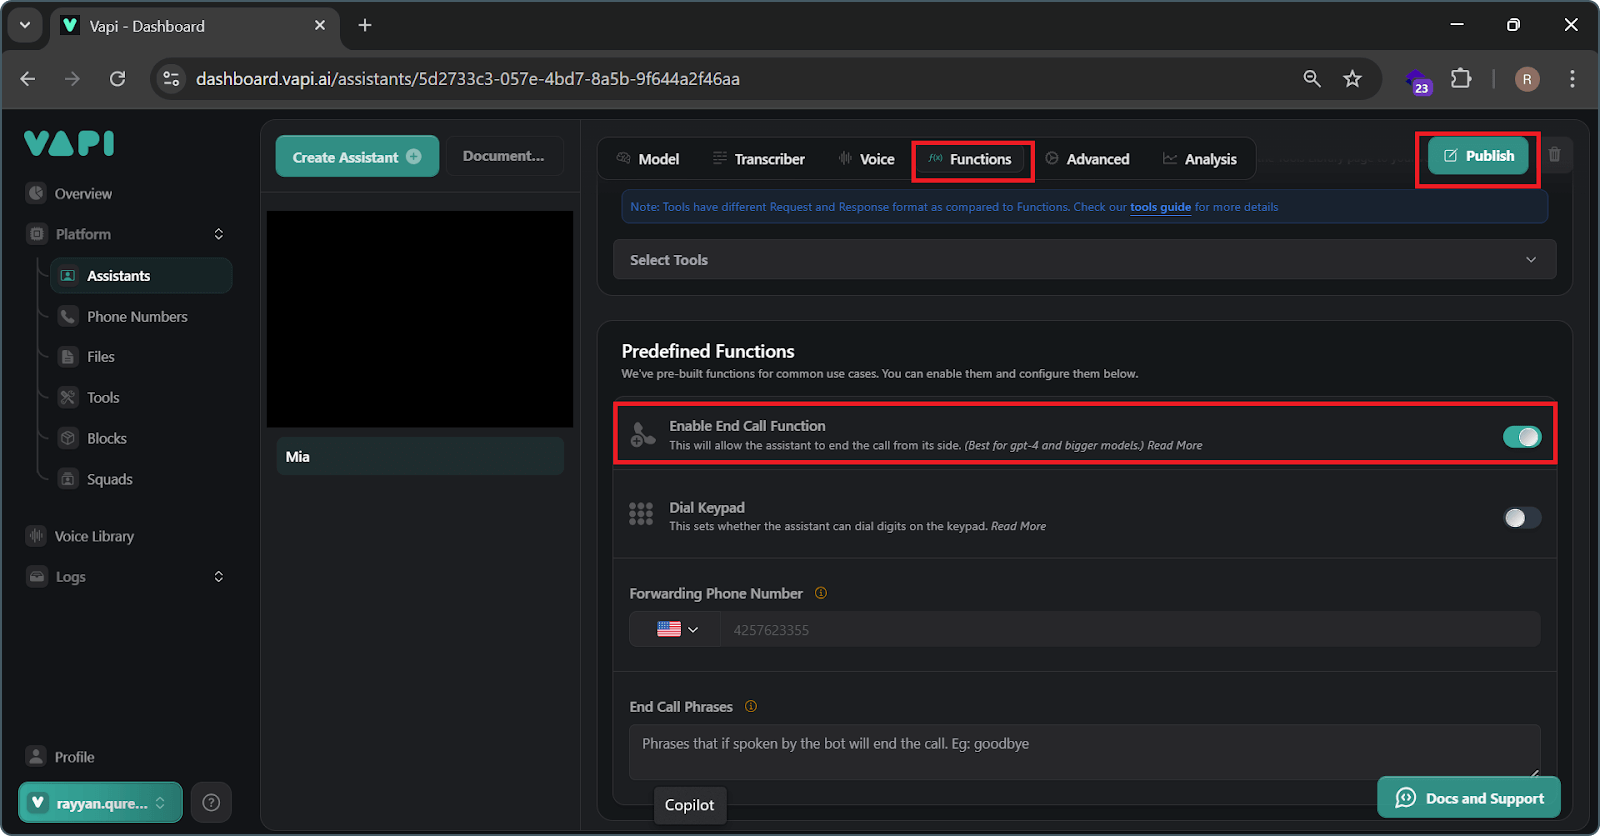Click the browser address bar URL
Image resolution: width=1600 pixels, height=836 pixels.
468,79
